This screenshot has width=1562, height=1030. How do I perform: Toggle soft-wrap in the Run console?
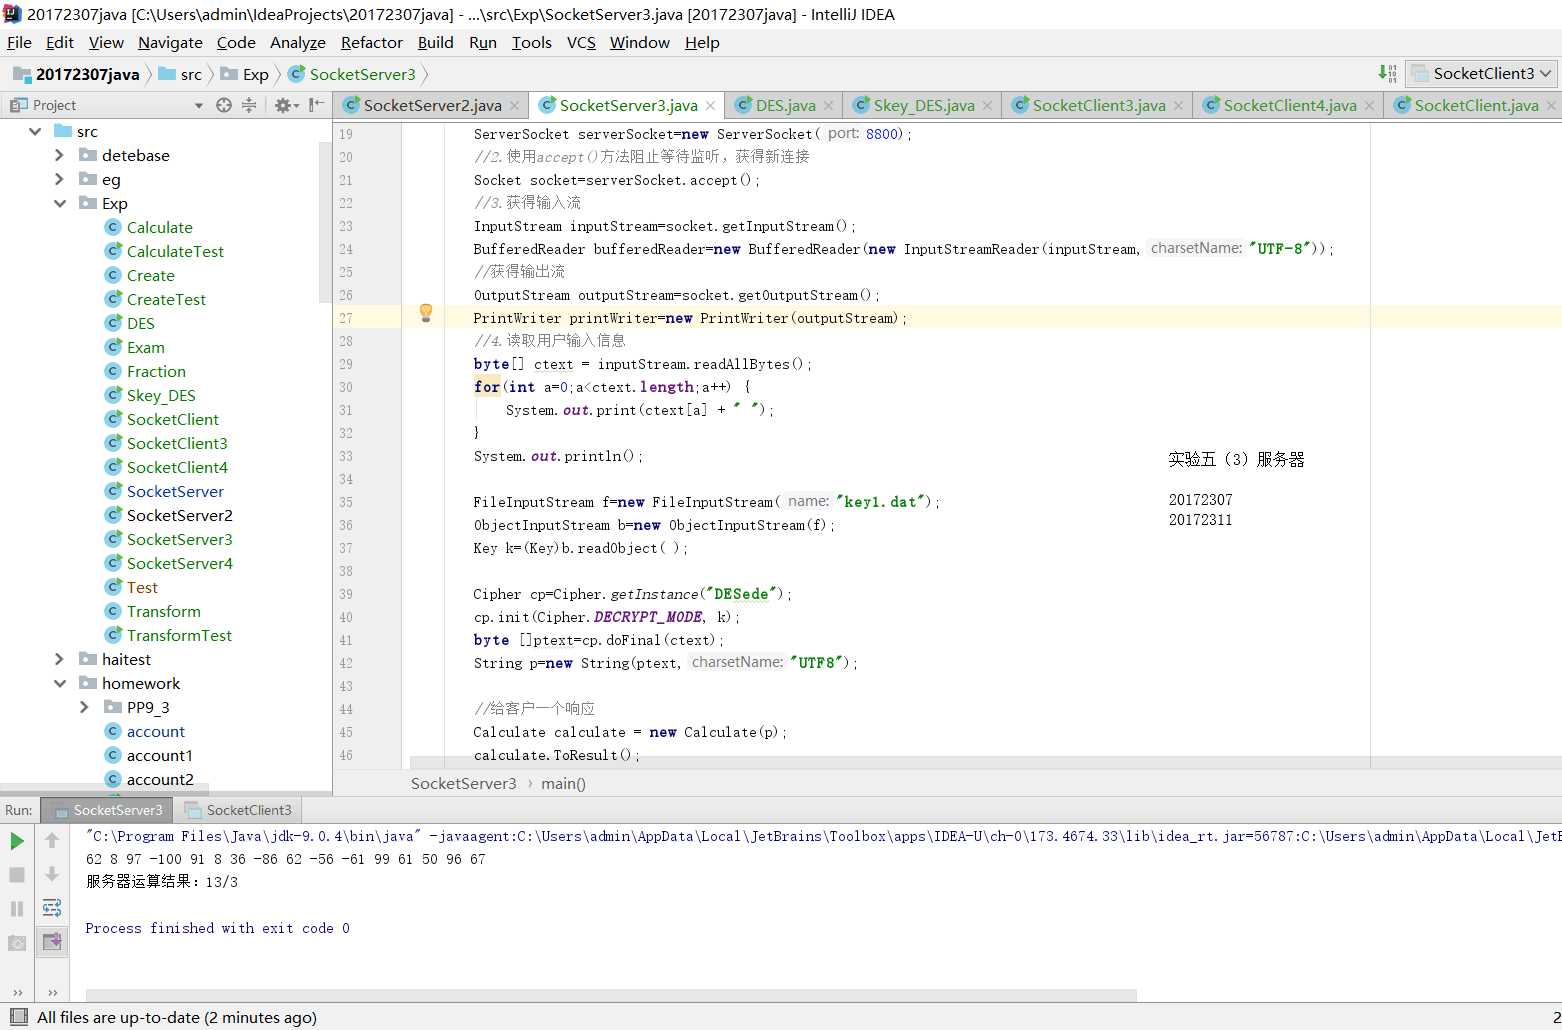tap(52, 909)
